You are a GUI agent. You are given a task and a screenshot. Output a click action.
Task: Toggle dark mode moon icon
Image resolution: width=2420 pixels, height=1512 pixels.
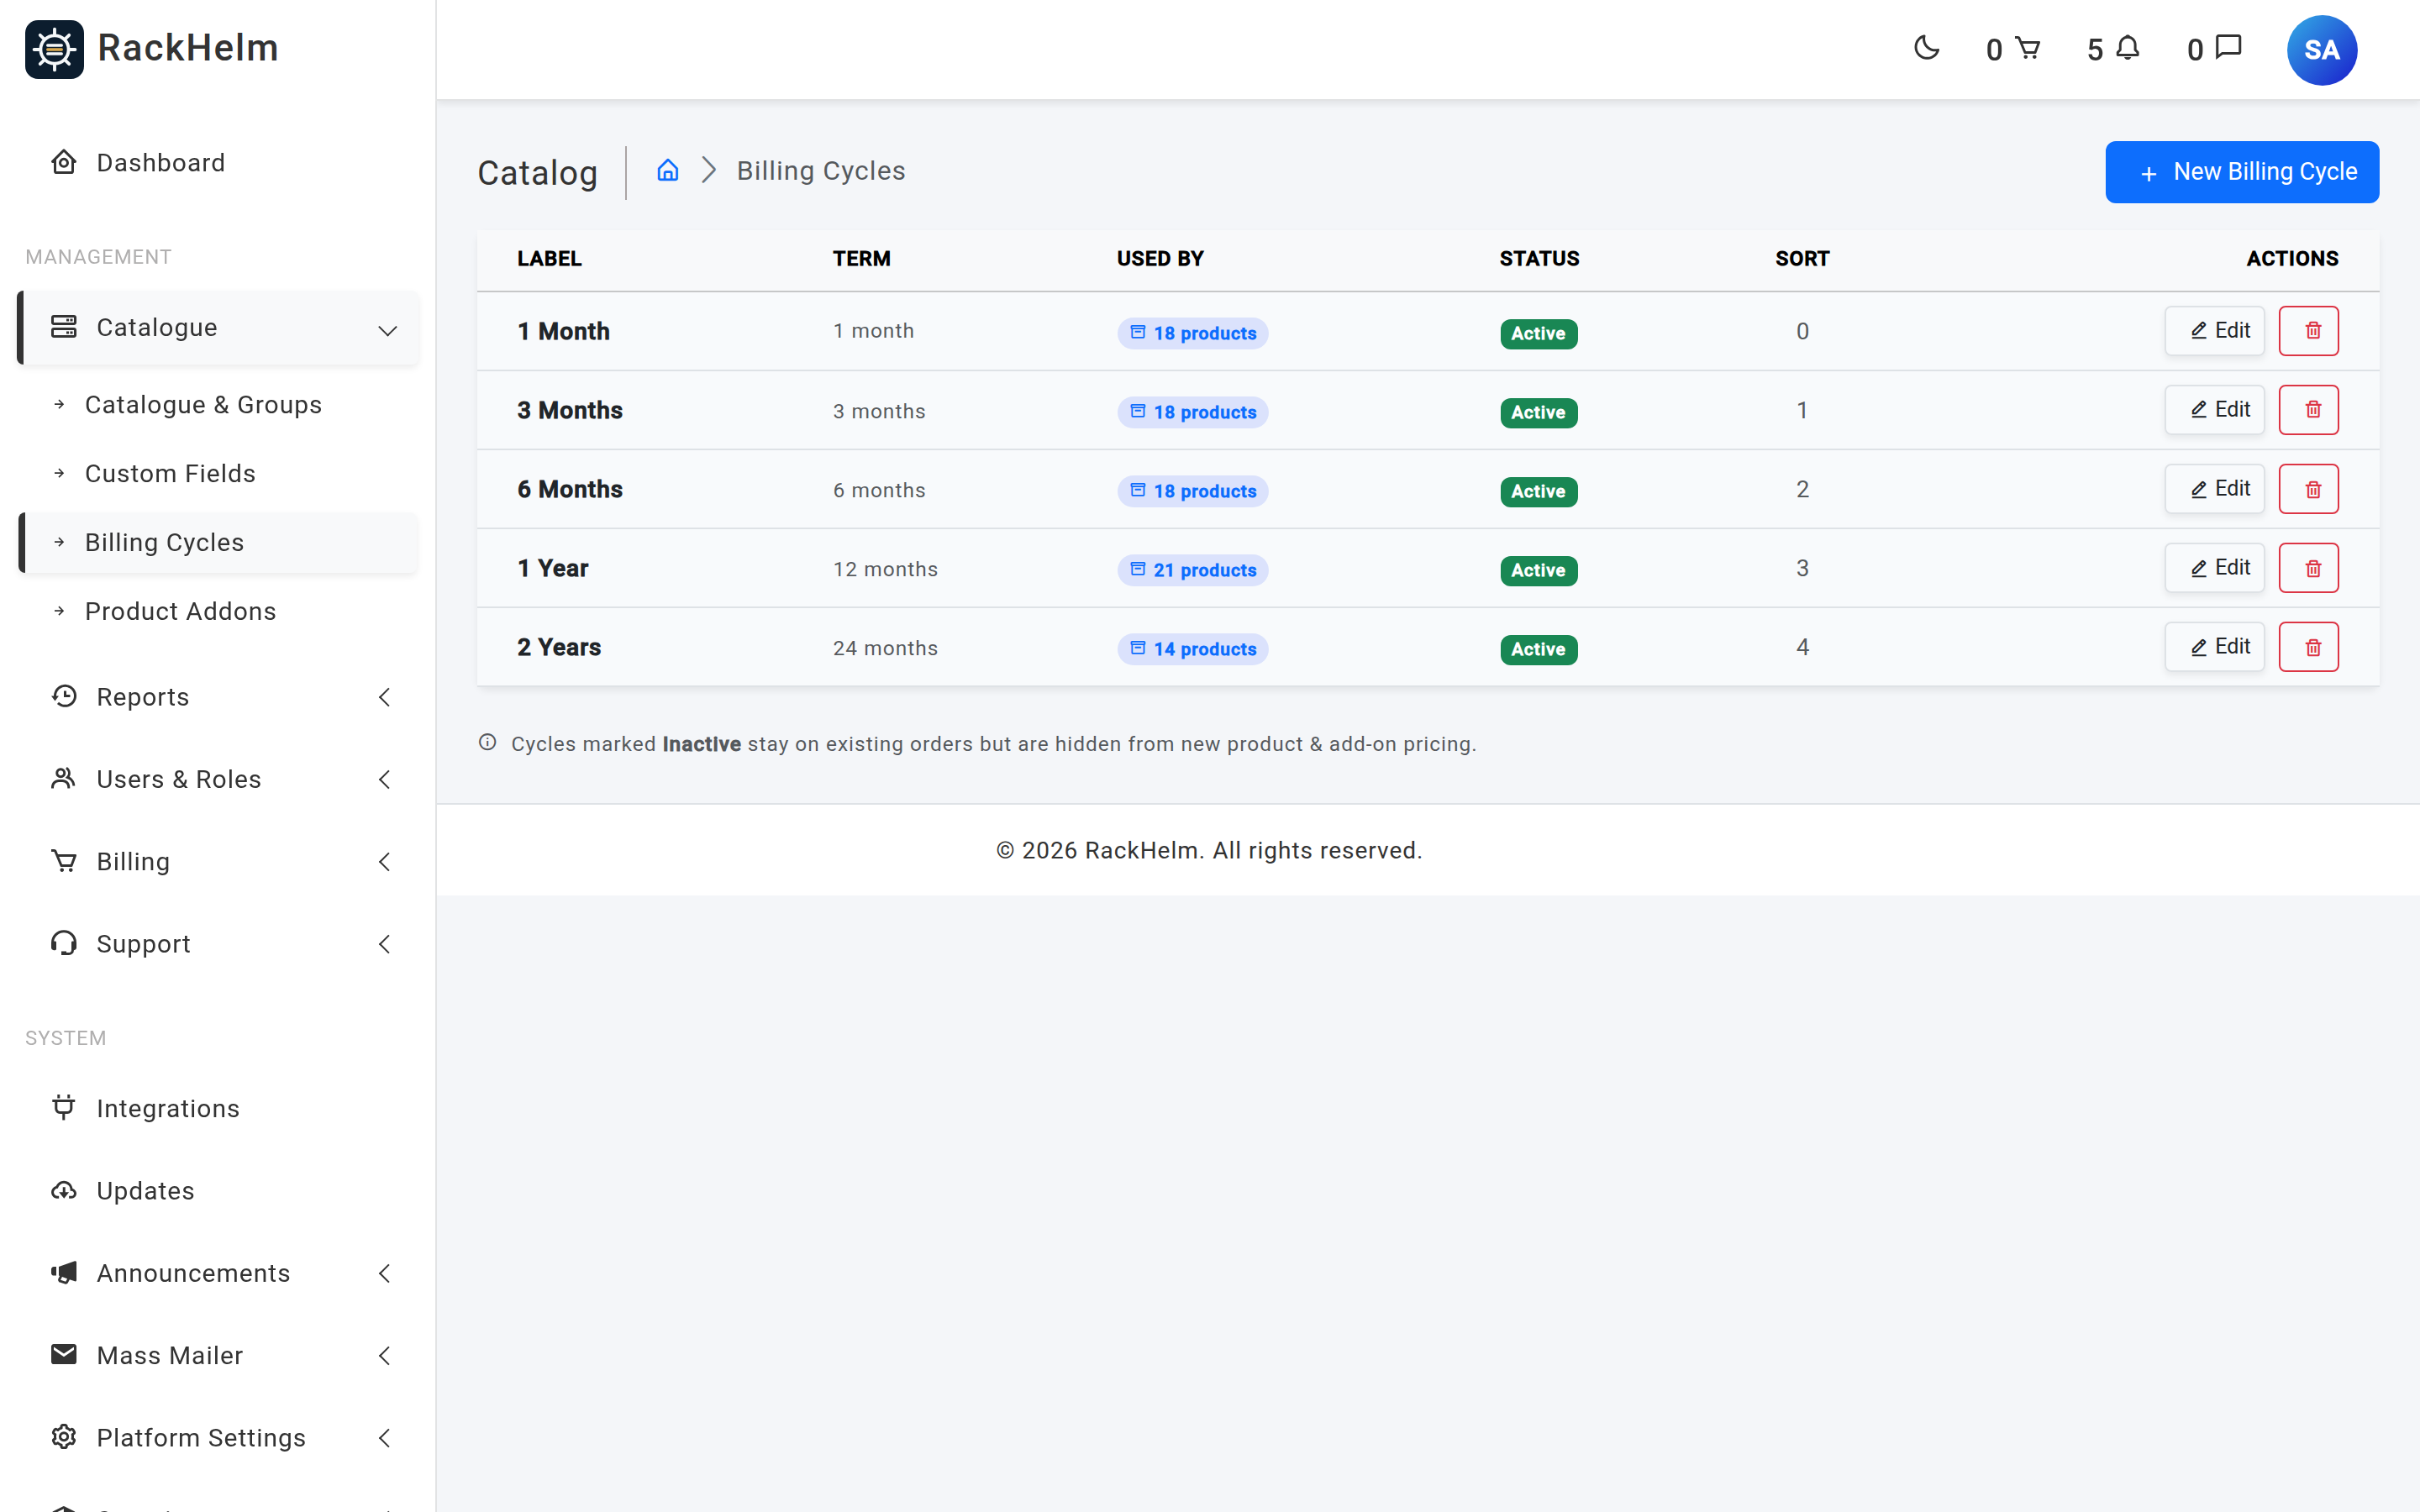[1926, 48]
